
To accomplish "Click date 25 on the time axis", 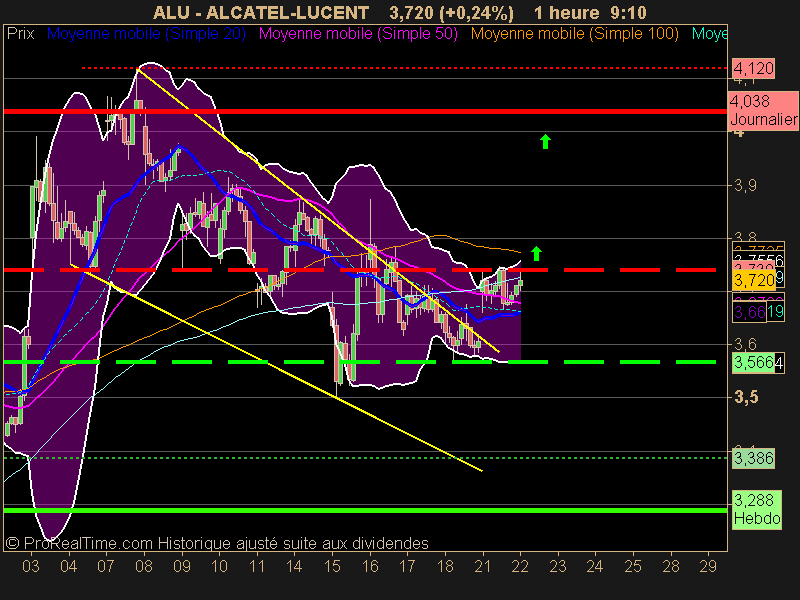I will click(633, 566).
